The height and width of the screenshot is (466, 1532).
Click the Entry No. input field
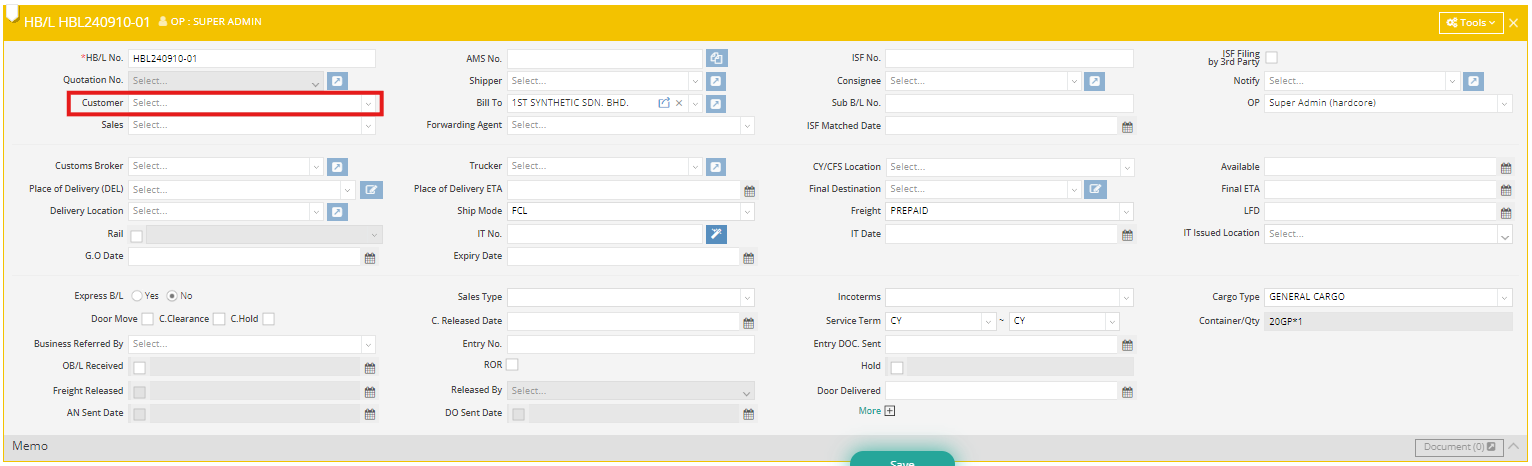point(630,344)
